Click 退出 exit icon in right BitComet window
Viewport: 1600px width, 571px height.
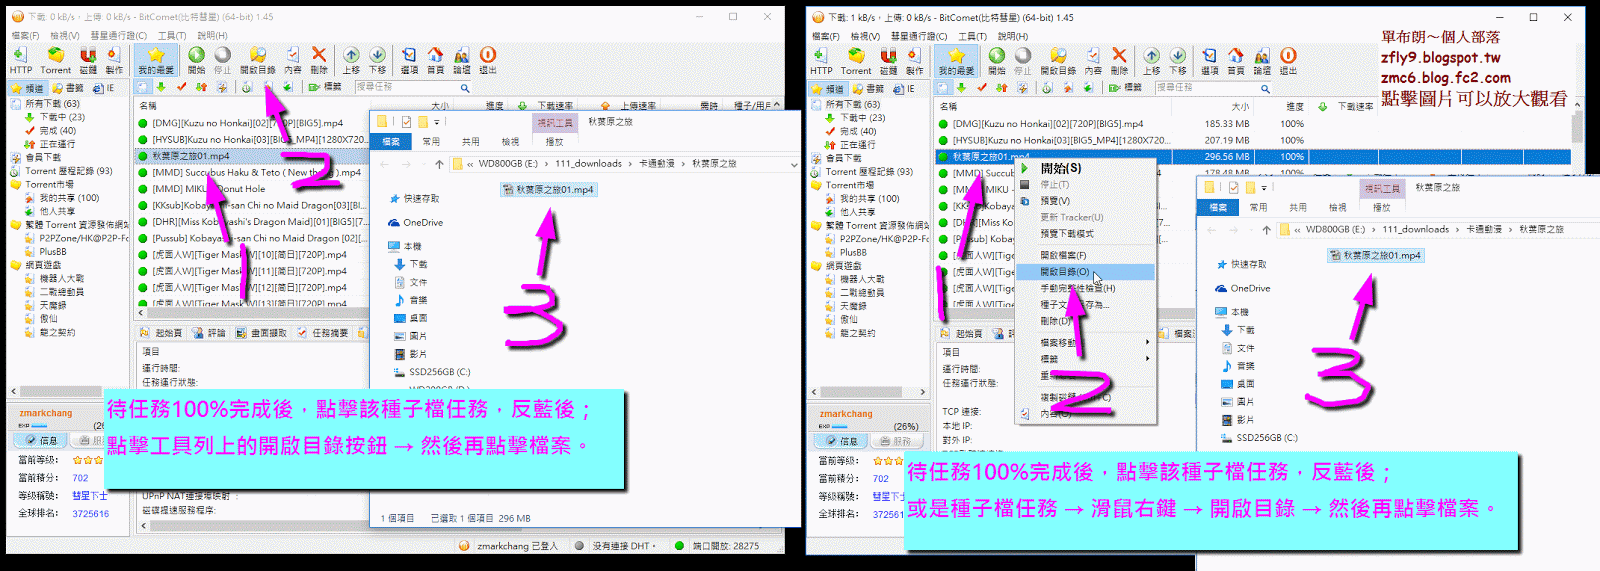click(1288, 61)
